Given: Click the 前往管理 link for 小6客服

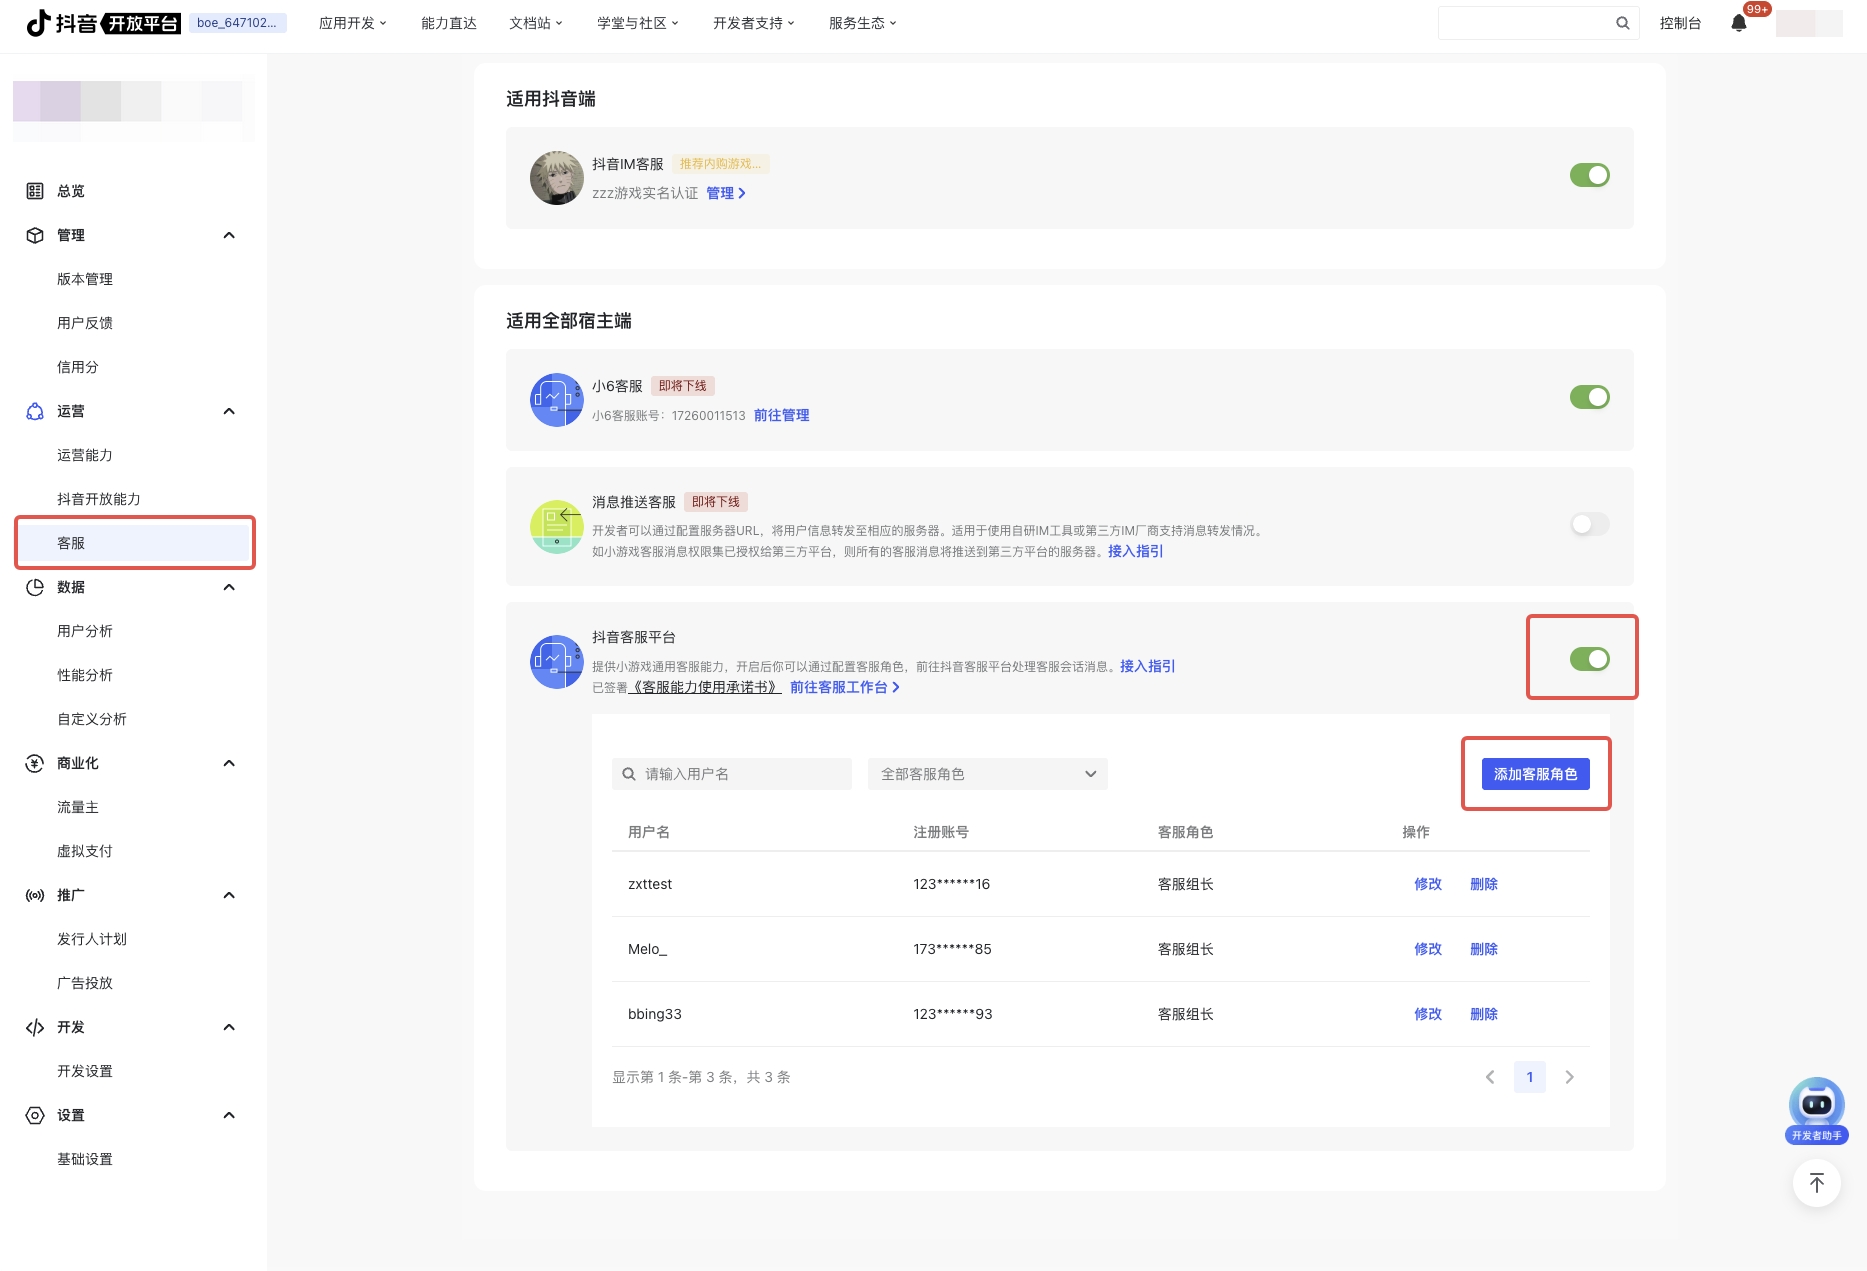Looking at the screenshot, I should point(782,415).
